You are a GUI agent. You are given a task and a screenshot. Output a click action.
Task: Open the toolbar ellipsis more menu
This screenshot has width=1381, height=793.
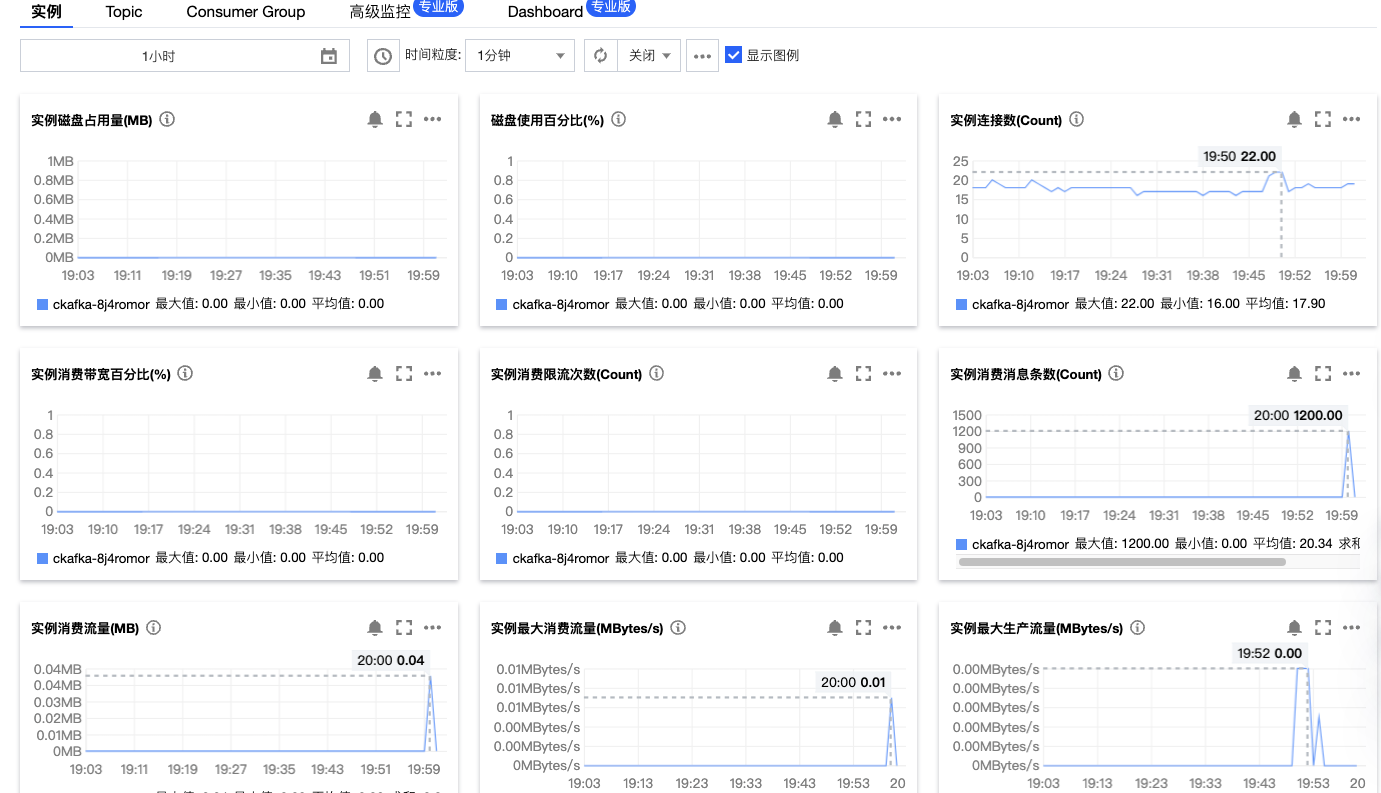point(703,56)
